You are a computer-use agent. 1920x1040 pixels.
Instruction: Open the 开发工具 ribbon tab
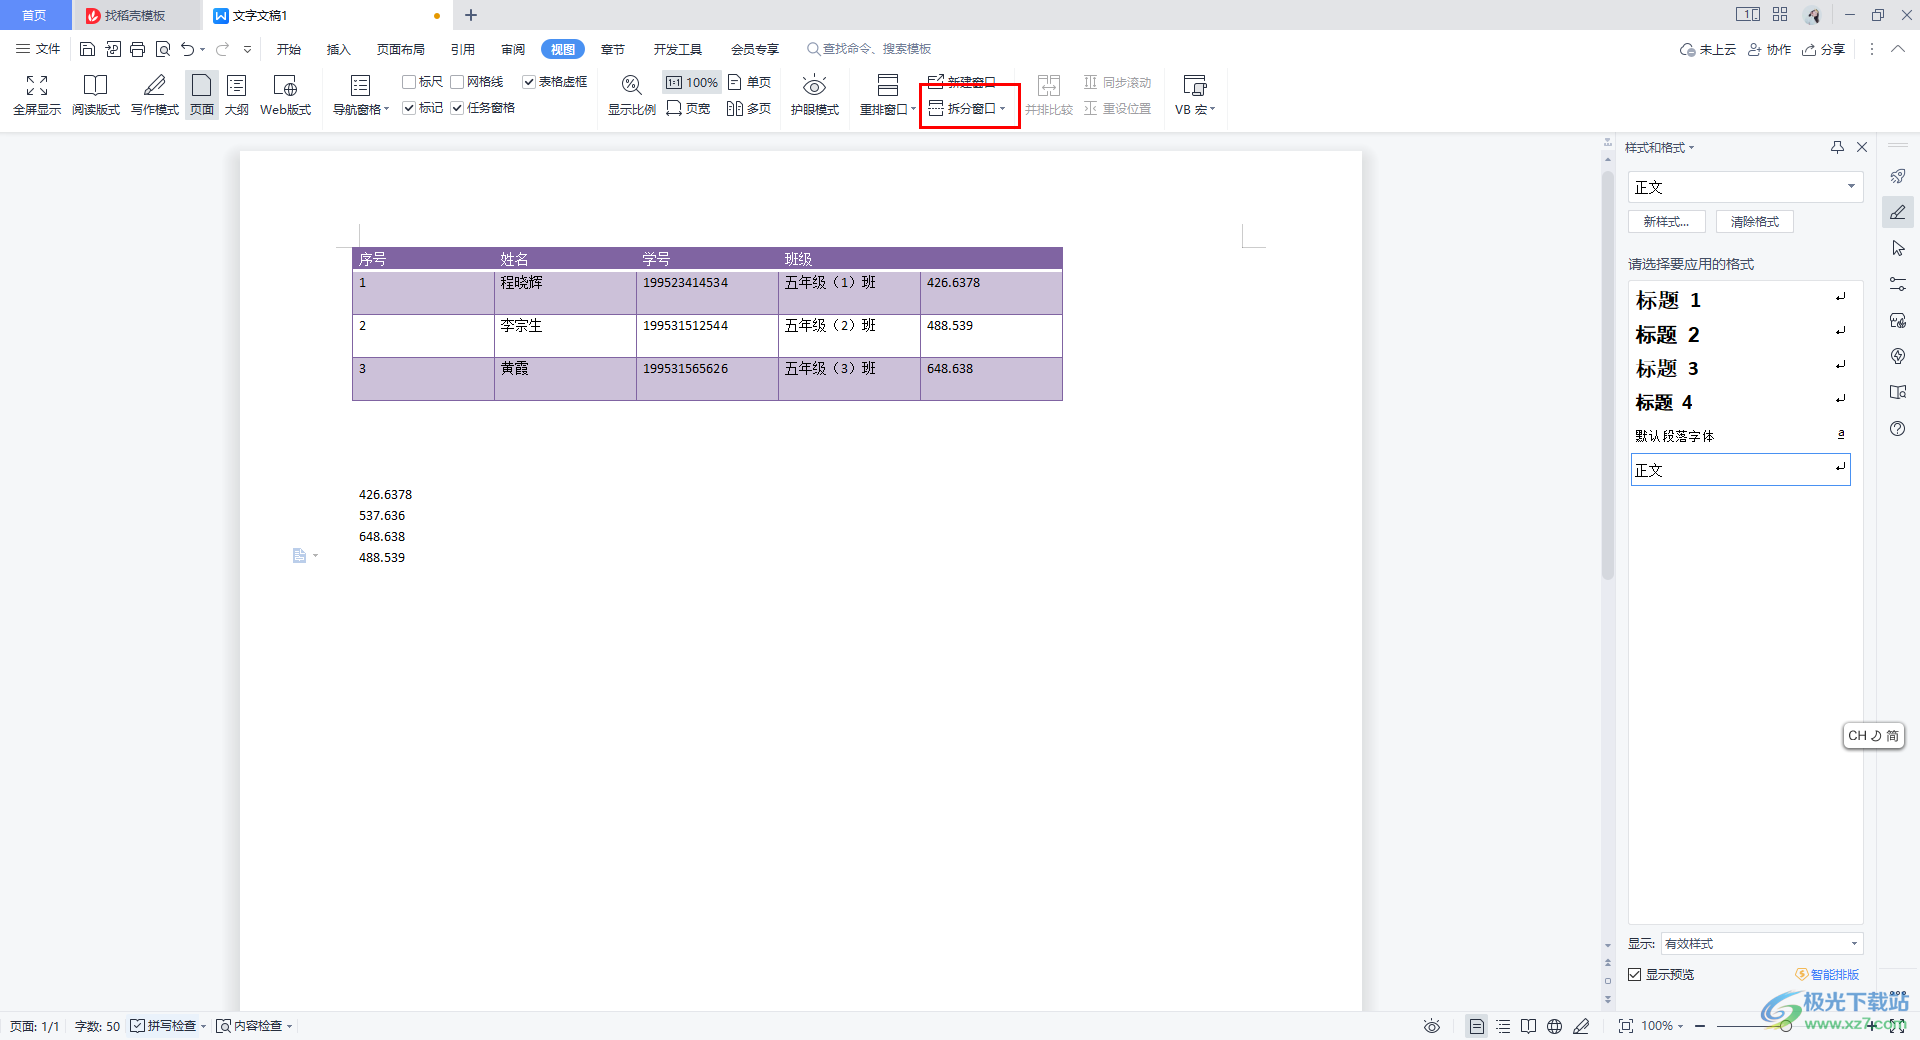pos(678,49)
